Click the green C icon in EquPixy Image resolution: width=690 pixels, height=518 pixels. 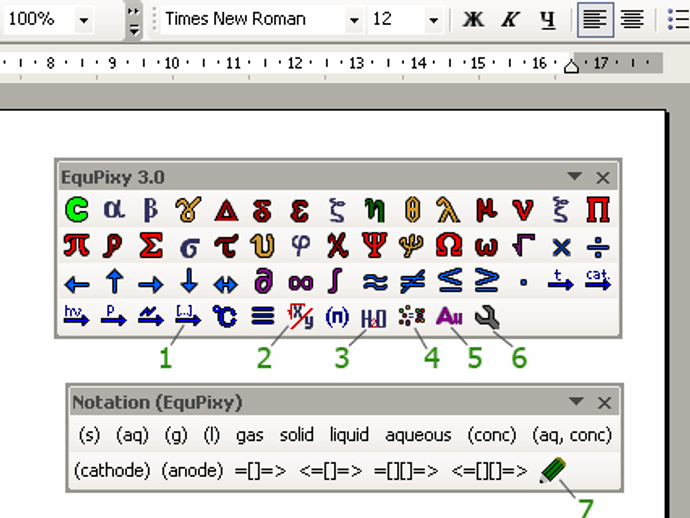77,209
